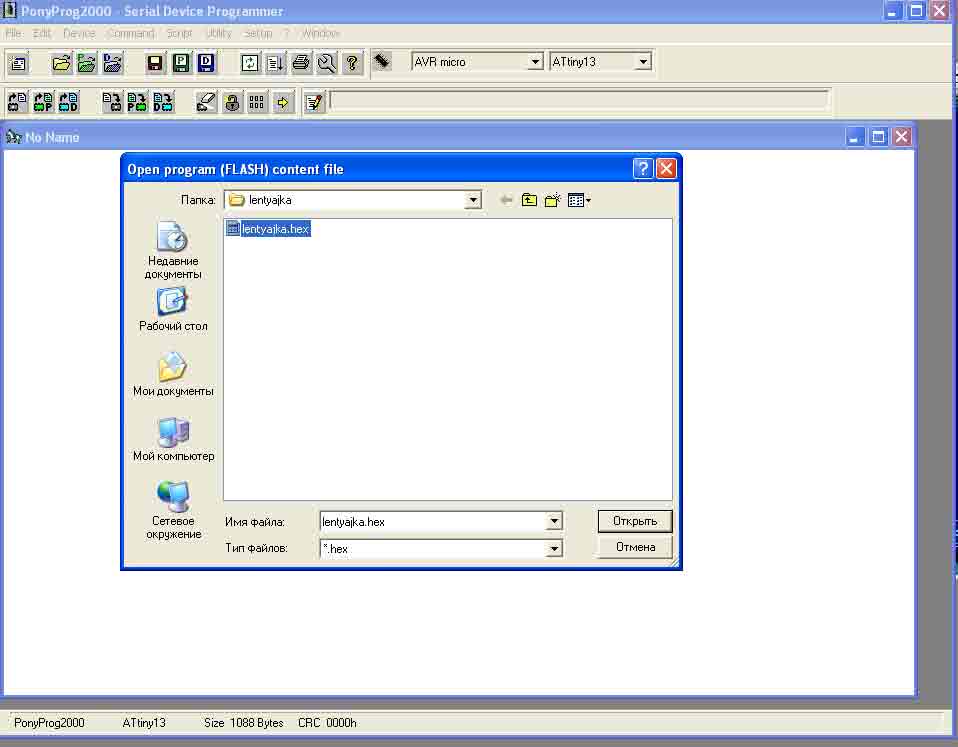Viewport: 958px width, 747px height.
Task: Go up one folder level in dialog
Action: coord(529,200)
